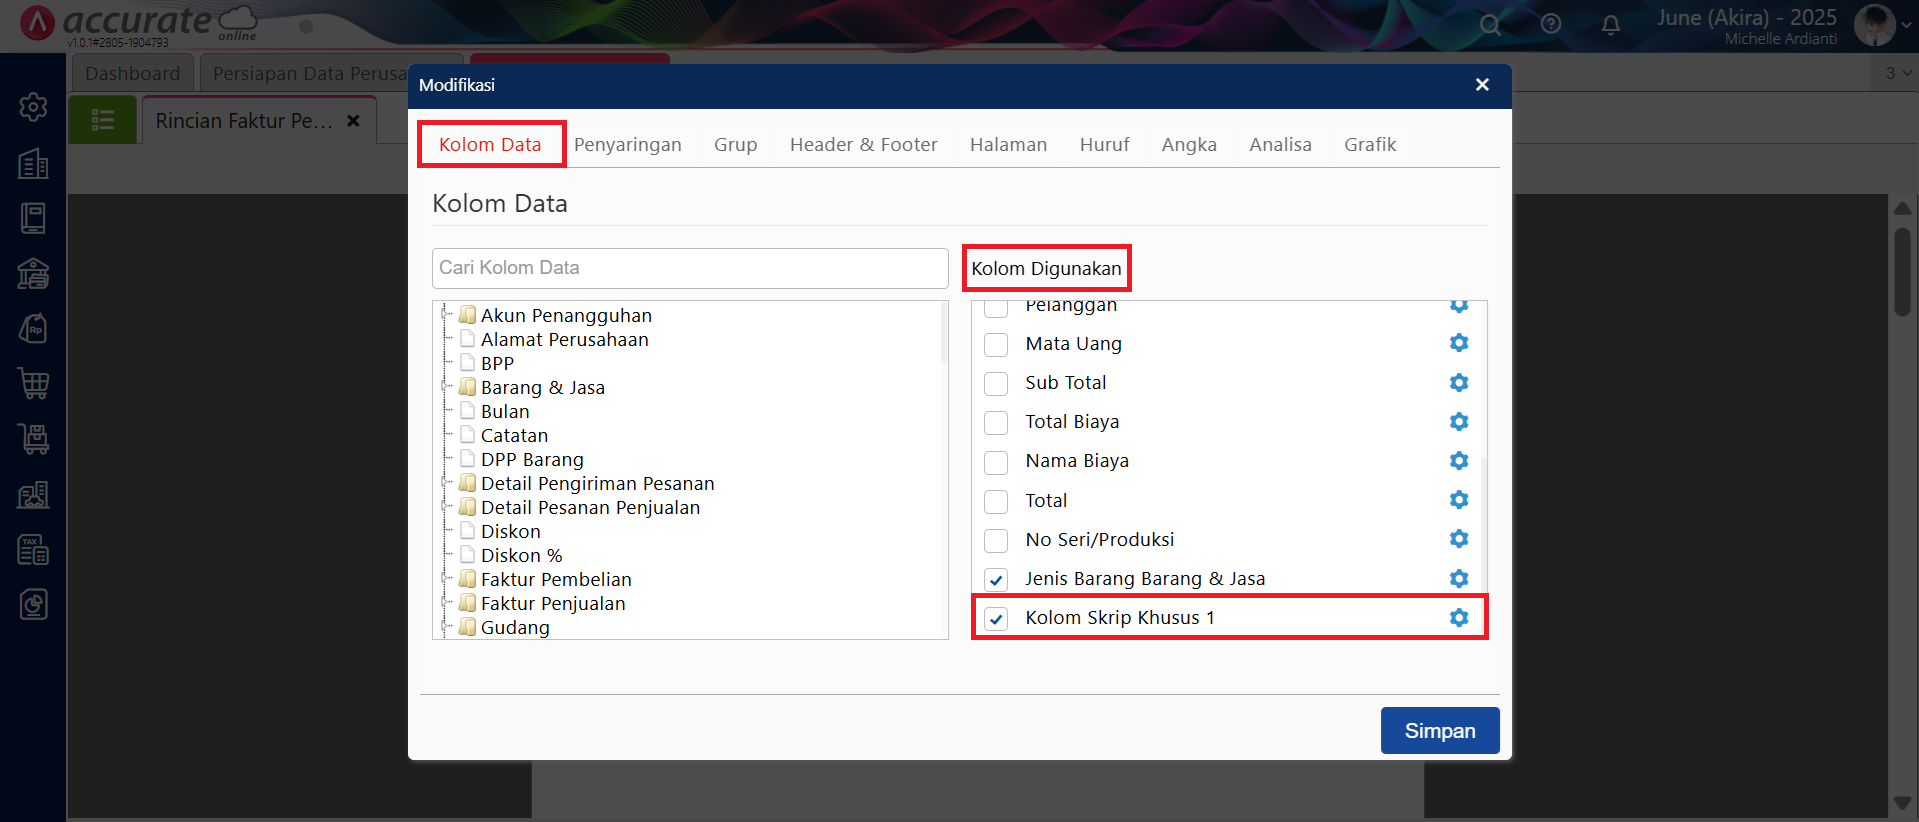The image size is (1919, 822).
Task: Switch to the Angka tab
Action: point(1189,144)
